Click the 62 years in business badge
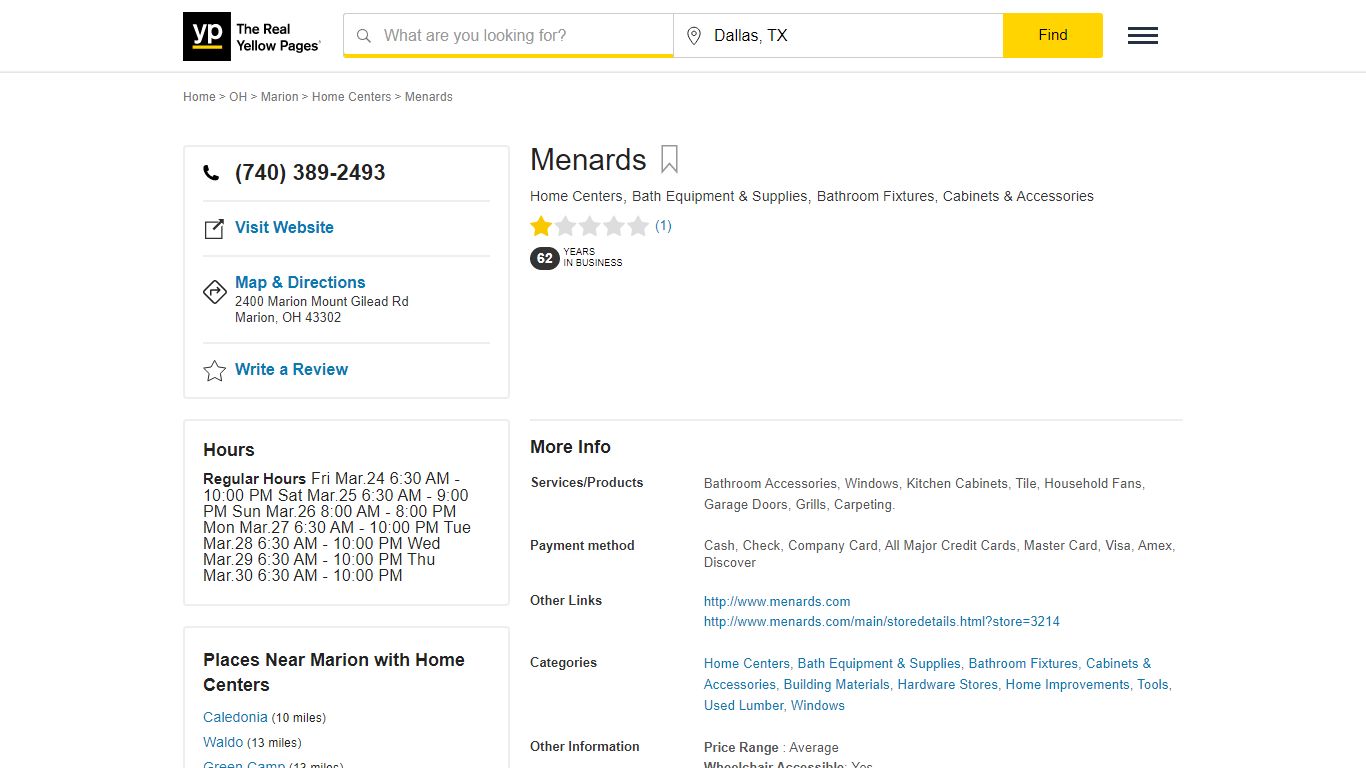This screenshot has width=1366, height=768. [576, 258]
